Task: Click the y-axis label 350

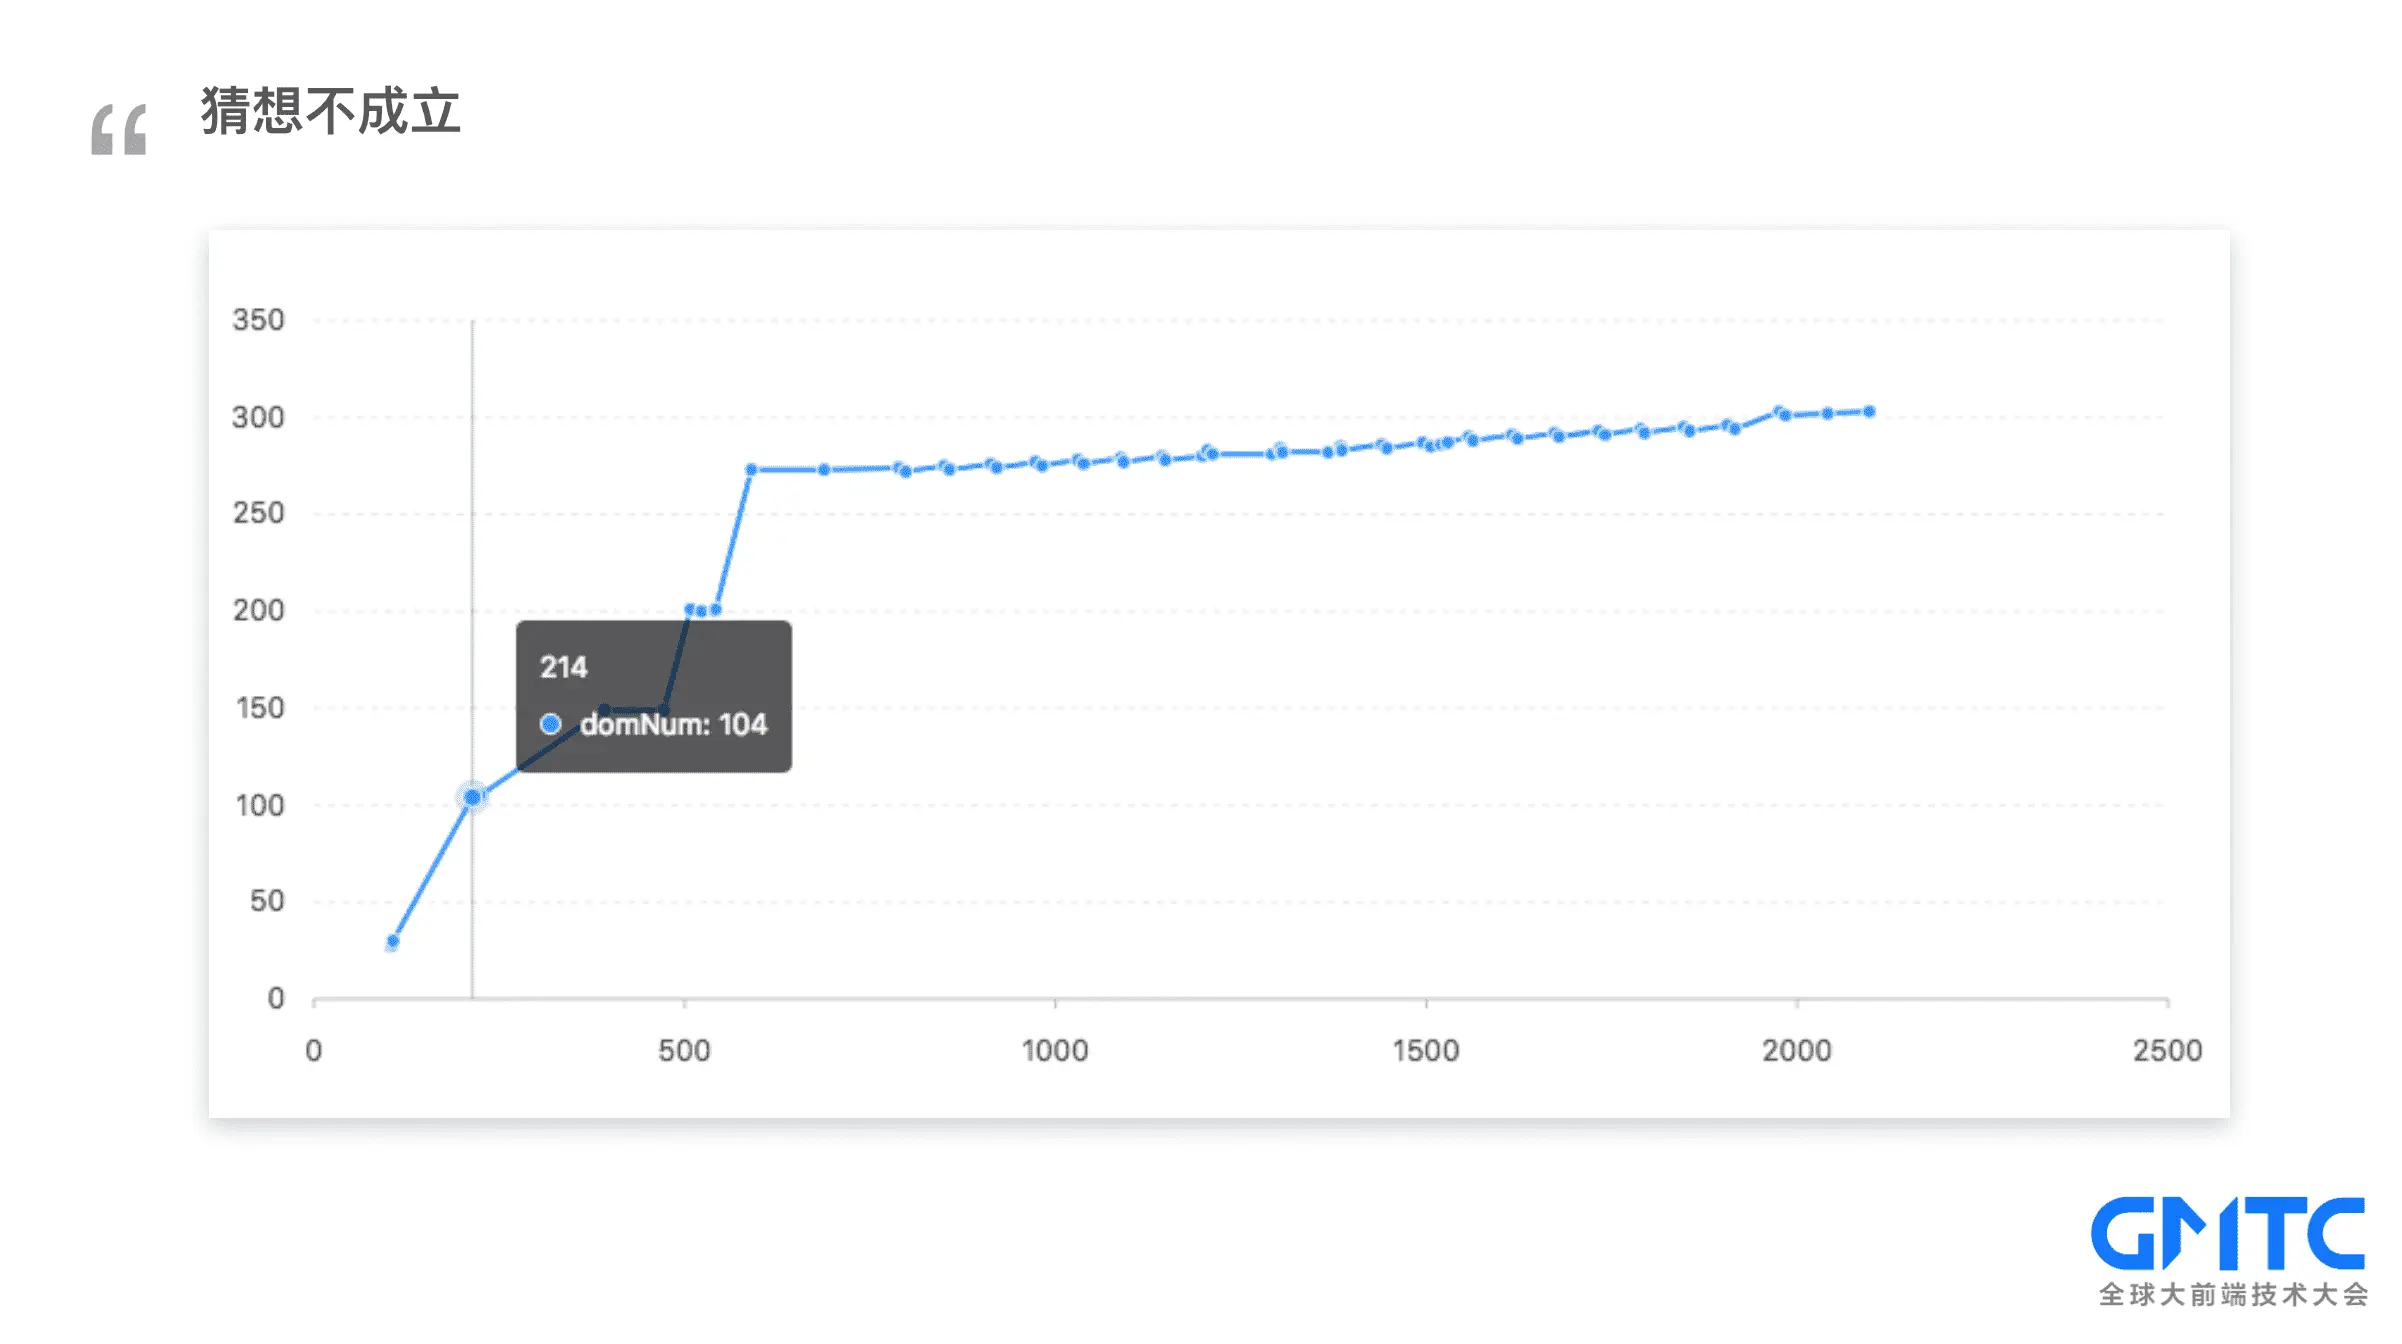Action: (258, 320)
